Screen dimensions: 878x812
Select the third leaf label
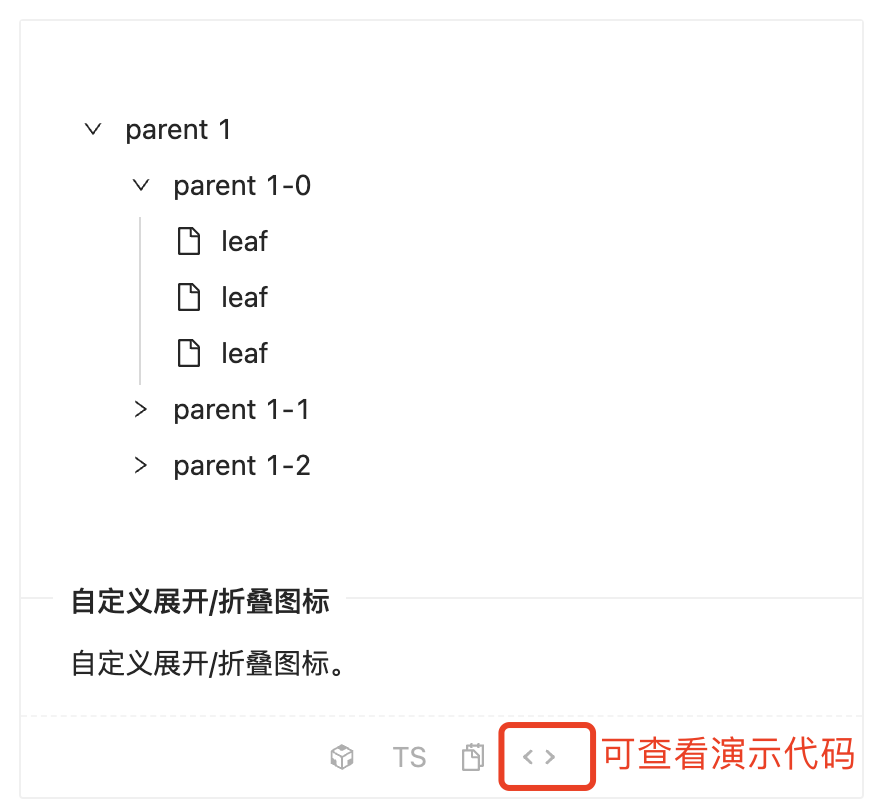pyautogui.click(x=245, y=353)
